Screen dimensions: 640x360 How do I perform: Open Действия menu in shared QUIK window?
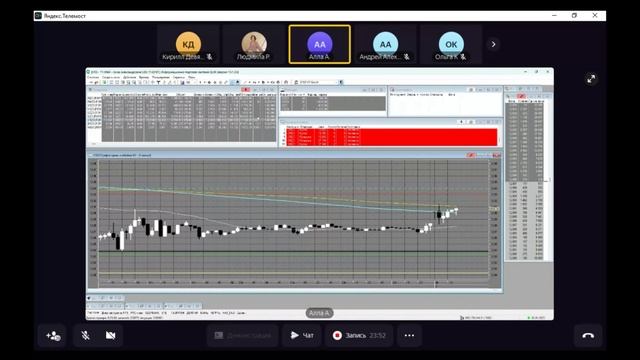(x=129, y=77)
